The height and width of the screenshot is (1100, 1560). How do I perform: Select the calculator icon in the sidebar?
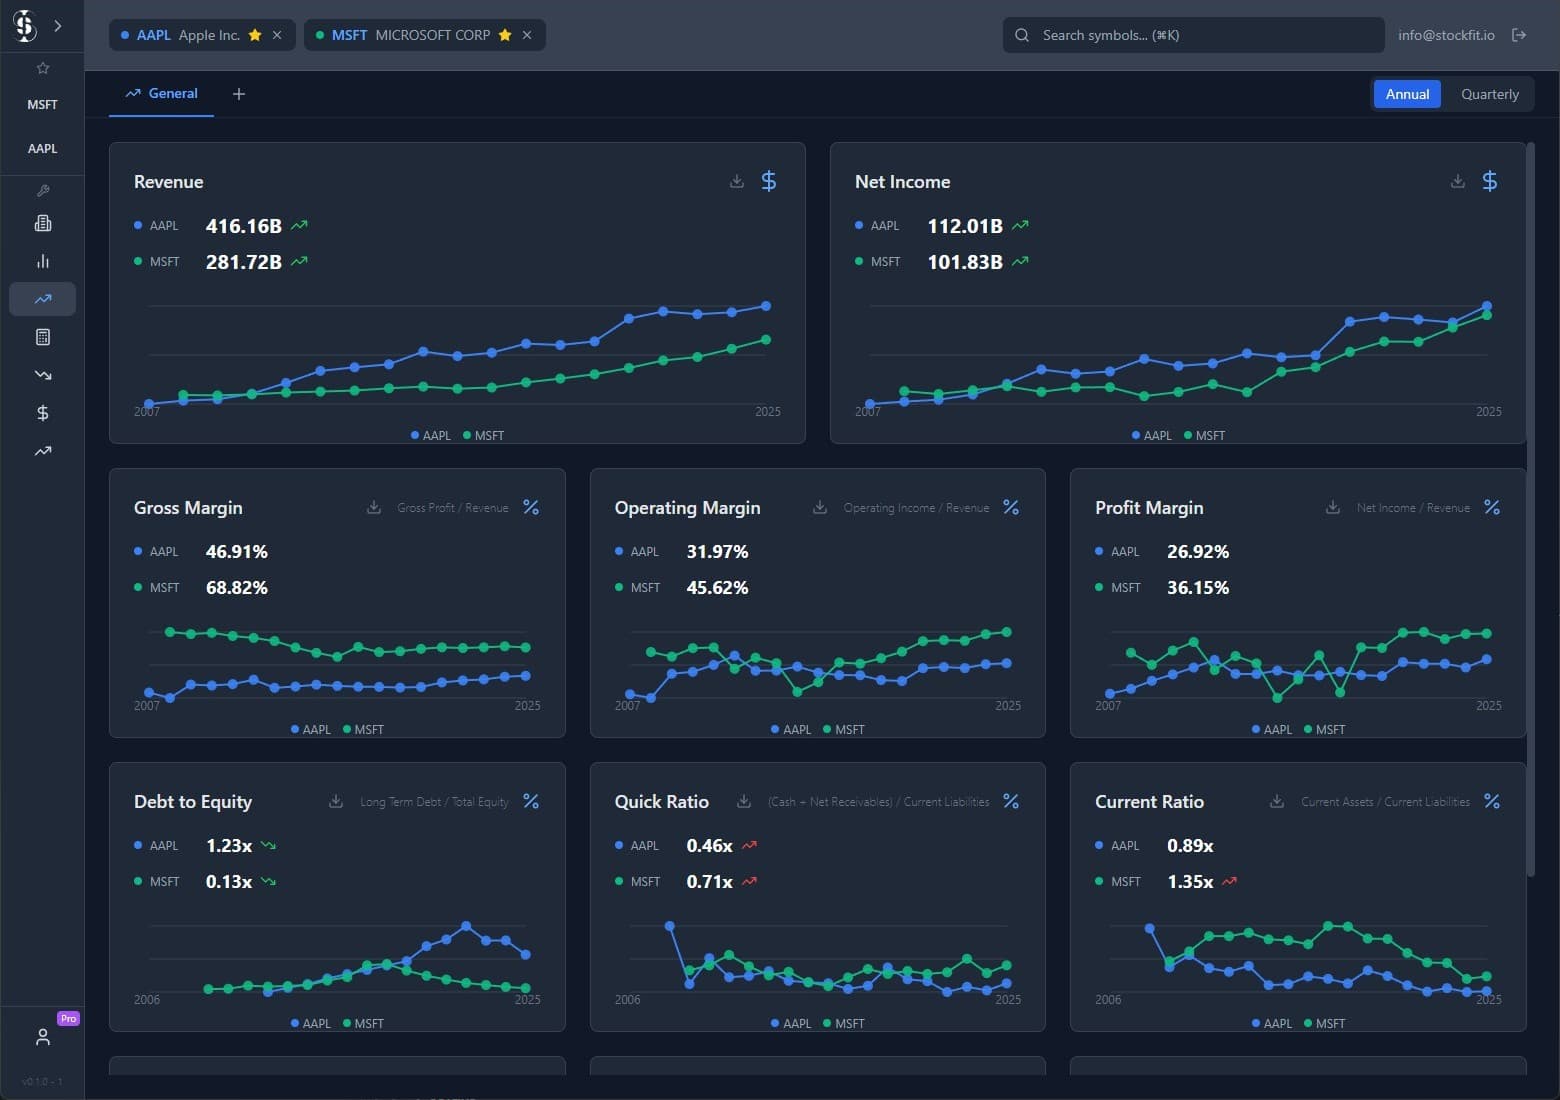click(x=42, y=337)
